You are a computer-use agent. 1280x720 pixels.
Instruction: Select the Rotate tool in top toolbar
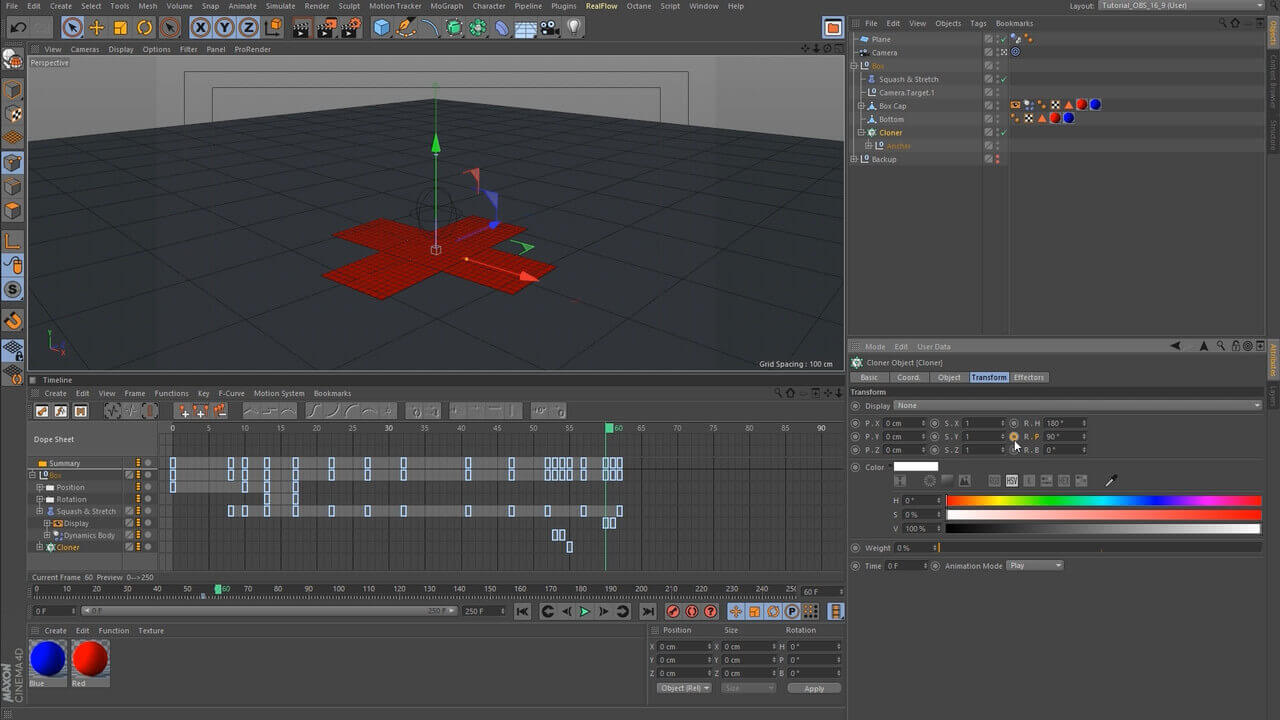[x=145, y=28]
